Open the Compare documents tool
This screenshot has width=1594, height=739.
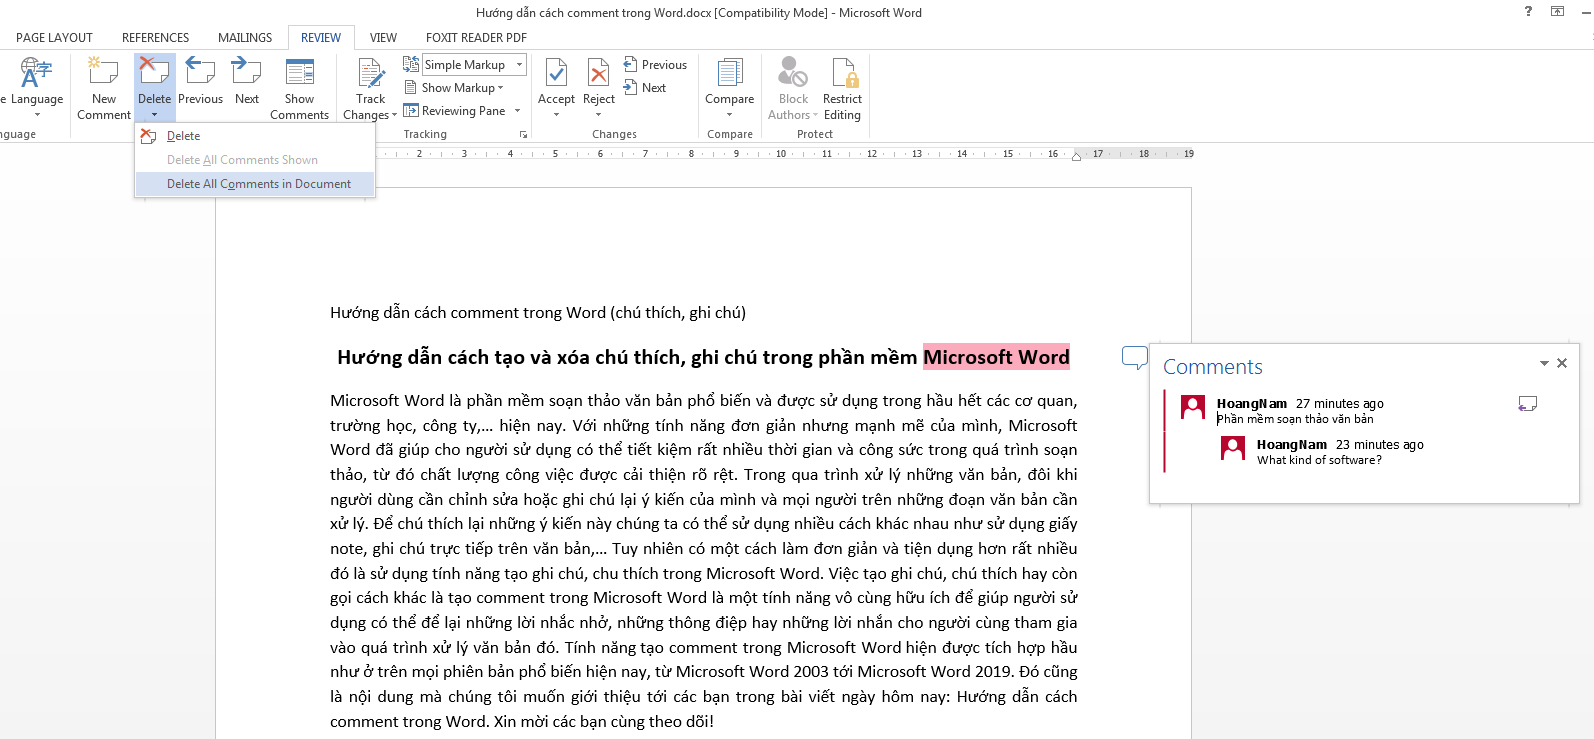729,73
